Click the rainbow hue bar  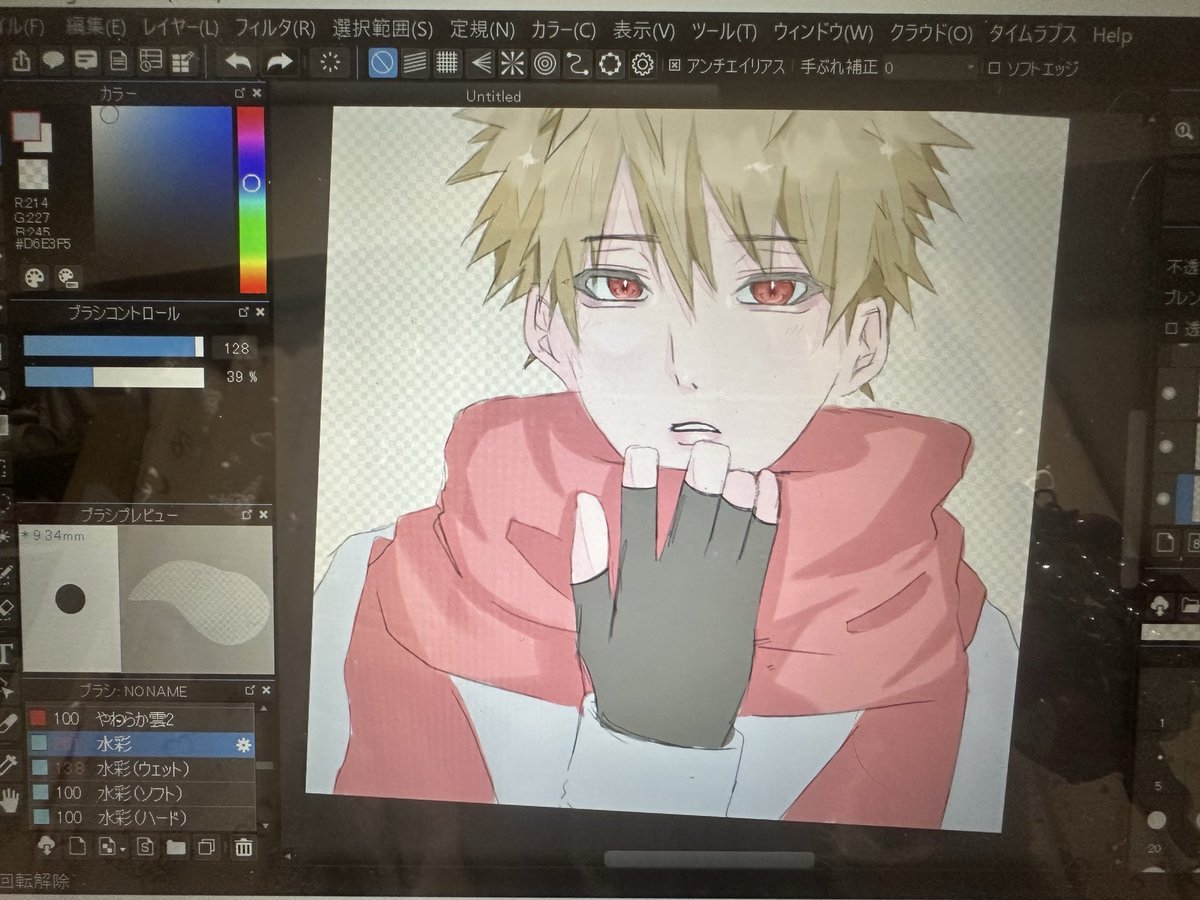coord(251,199)
